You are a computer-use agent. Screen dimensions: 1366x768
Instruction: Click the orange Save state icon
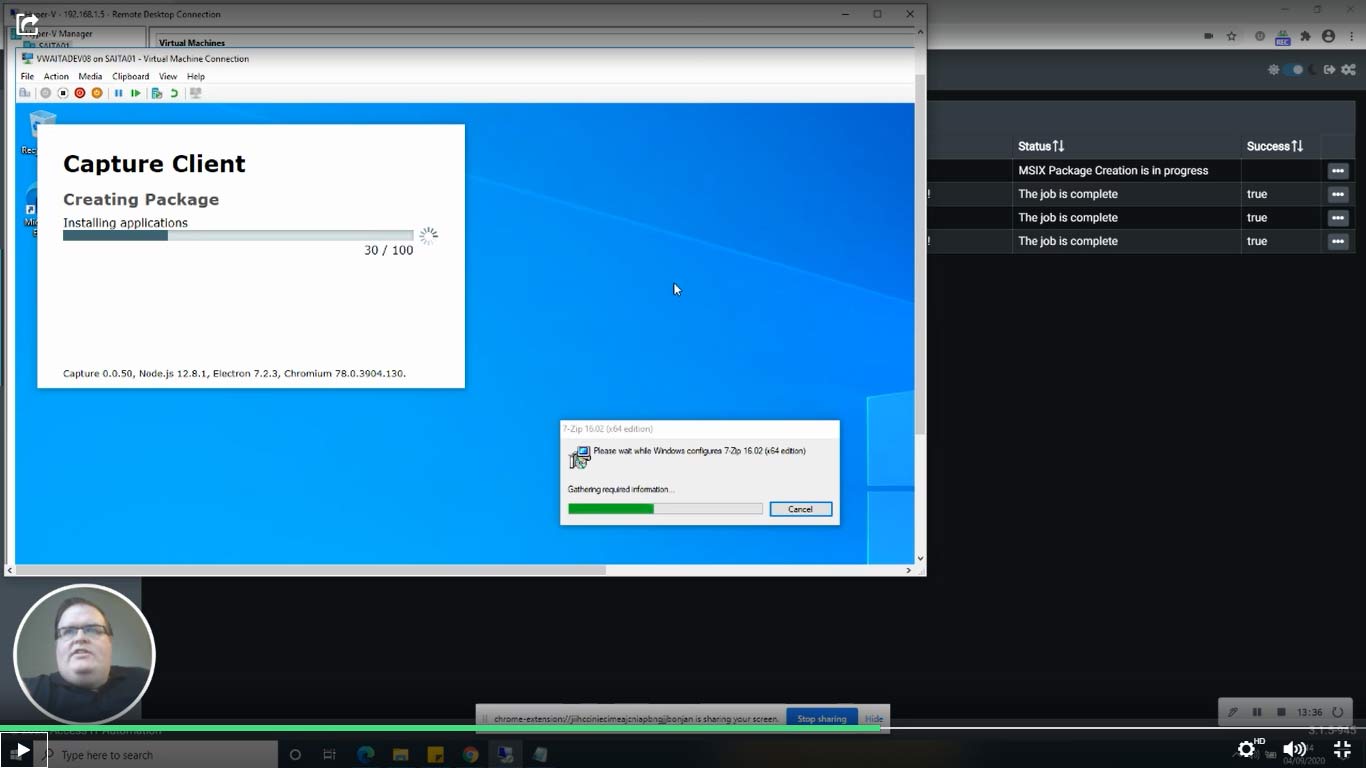(x=97, y=93)
